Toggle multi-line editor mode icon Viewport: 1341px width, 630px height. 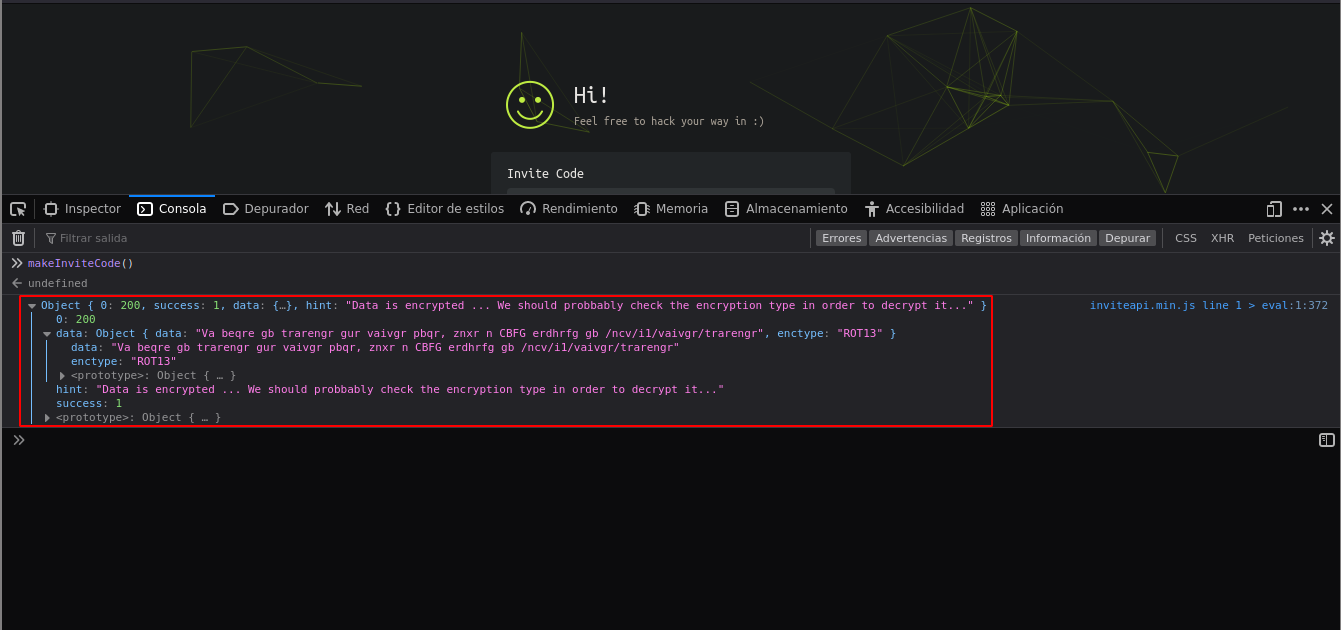point(1327,440)
